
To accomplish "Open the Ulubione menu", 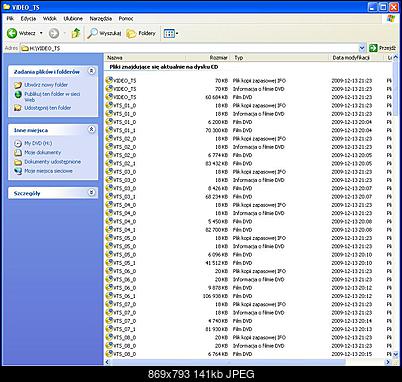I will (x=73, y=19).
